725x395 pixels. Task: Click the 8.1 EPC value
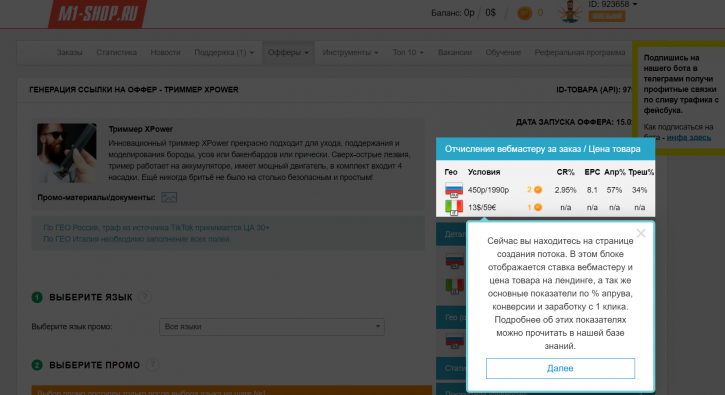point(592,190)
